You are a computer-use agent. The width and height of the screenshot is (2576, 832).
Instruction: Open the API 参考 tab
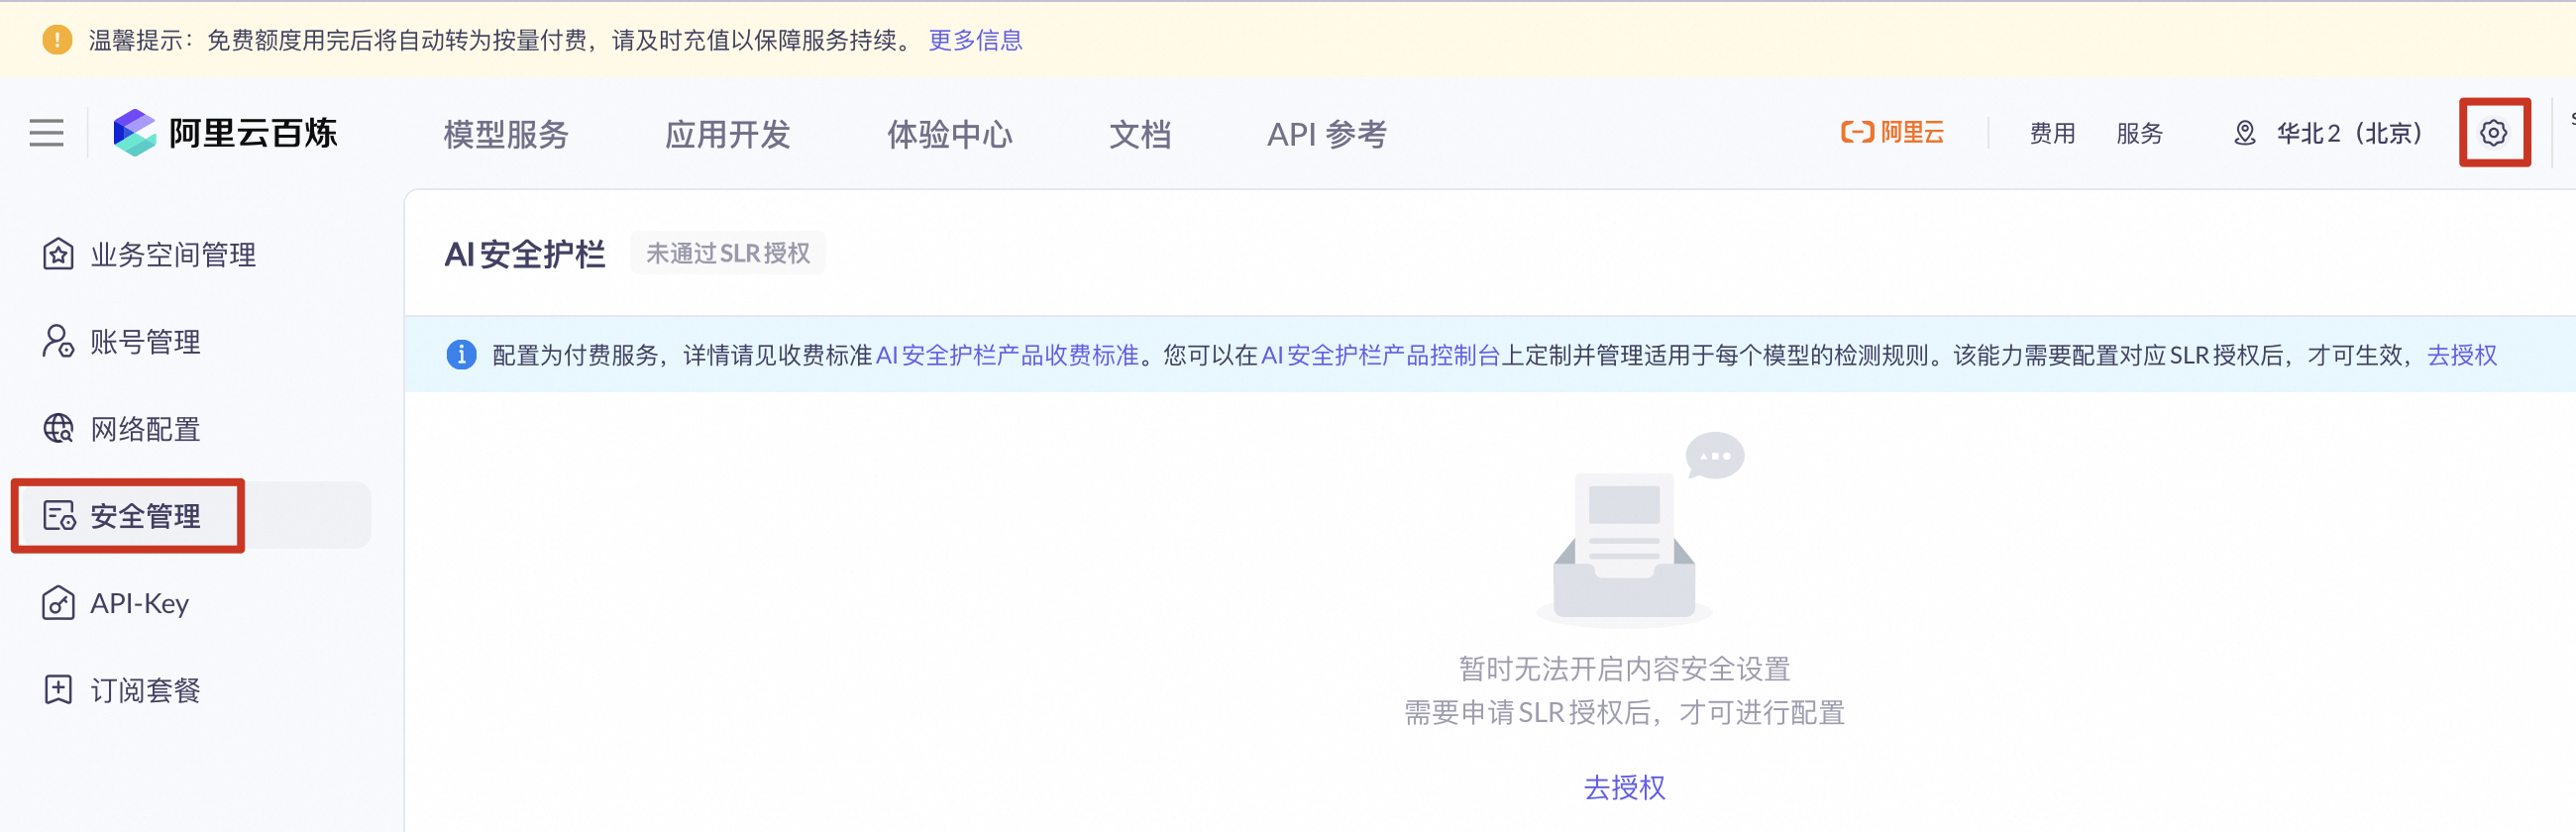[1327, 134]
